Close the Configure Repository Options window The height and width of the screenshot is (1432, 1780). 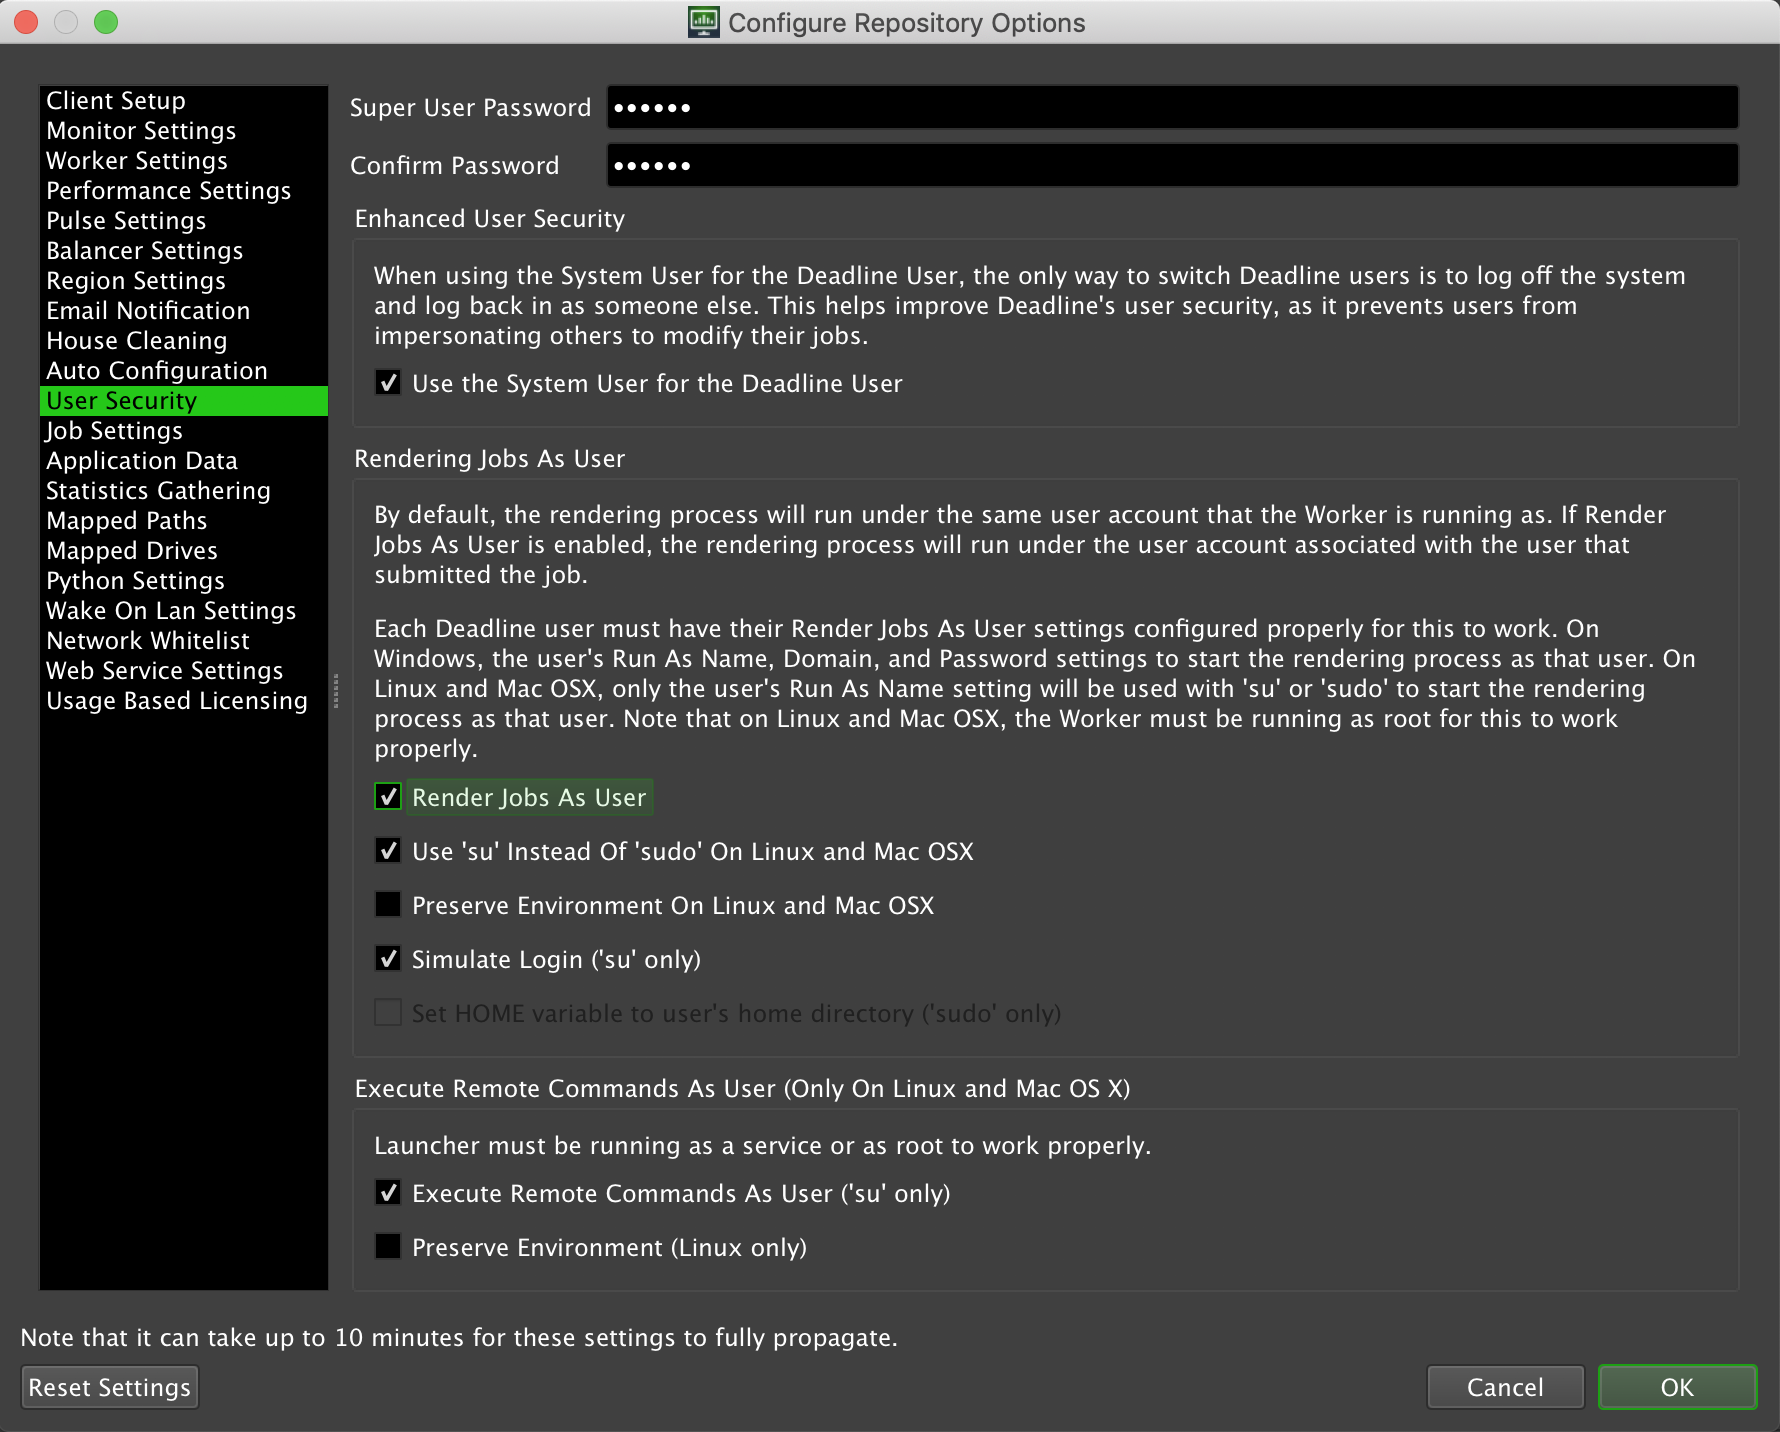[26, 22]
